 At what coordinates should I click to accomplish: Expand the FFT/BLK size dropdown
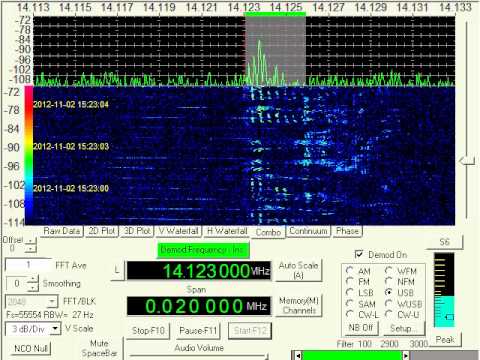tap(52, 302)
